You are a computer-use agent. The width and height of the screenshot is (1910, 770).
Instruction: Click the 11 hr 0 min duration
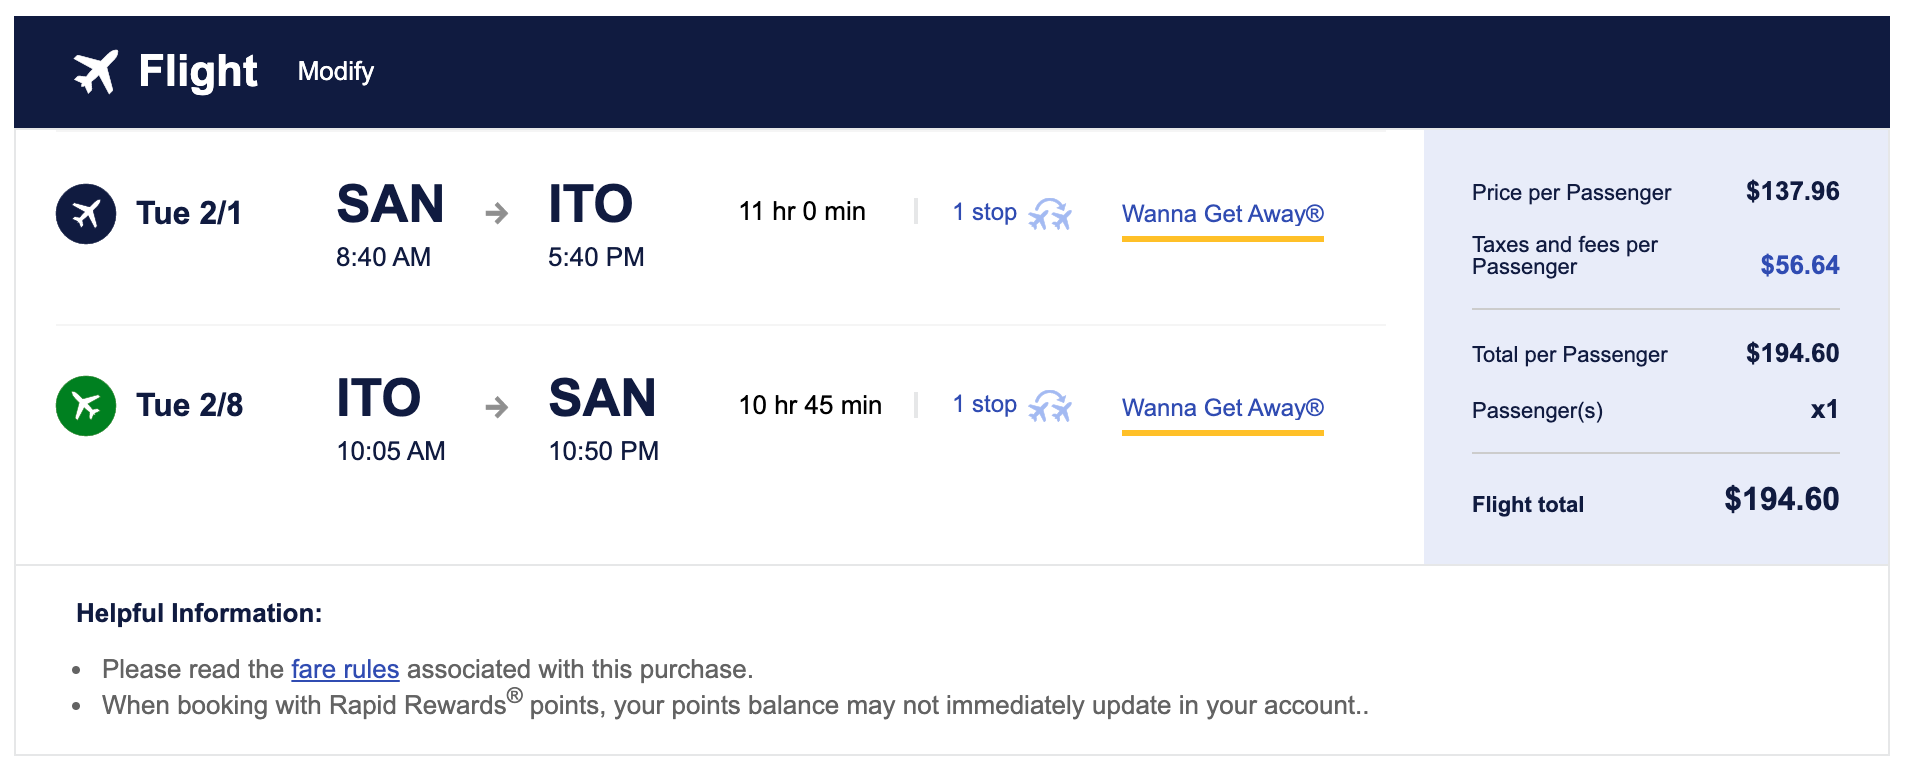pos(802,212)
